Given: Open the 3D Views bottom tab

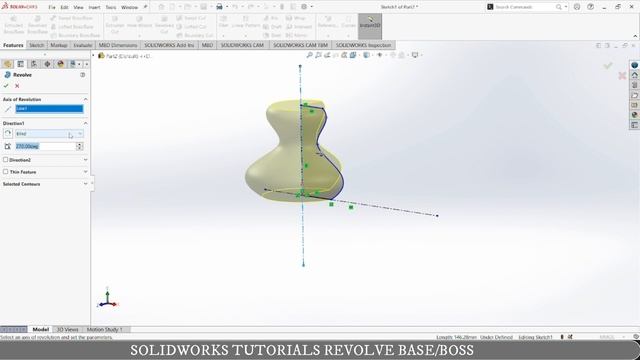Looking at the screenshot, I should 67,329.
